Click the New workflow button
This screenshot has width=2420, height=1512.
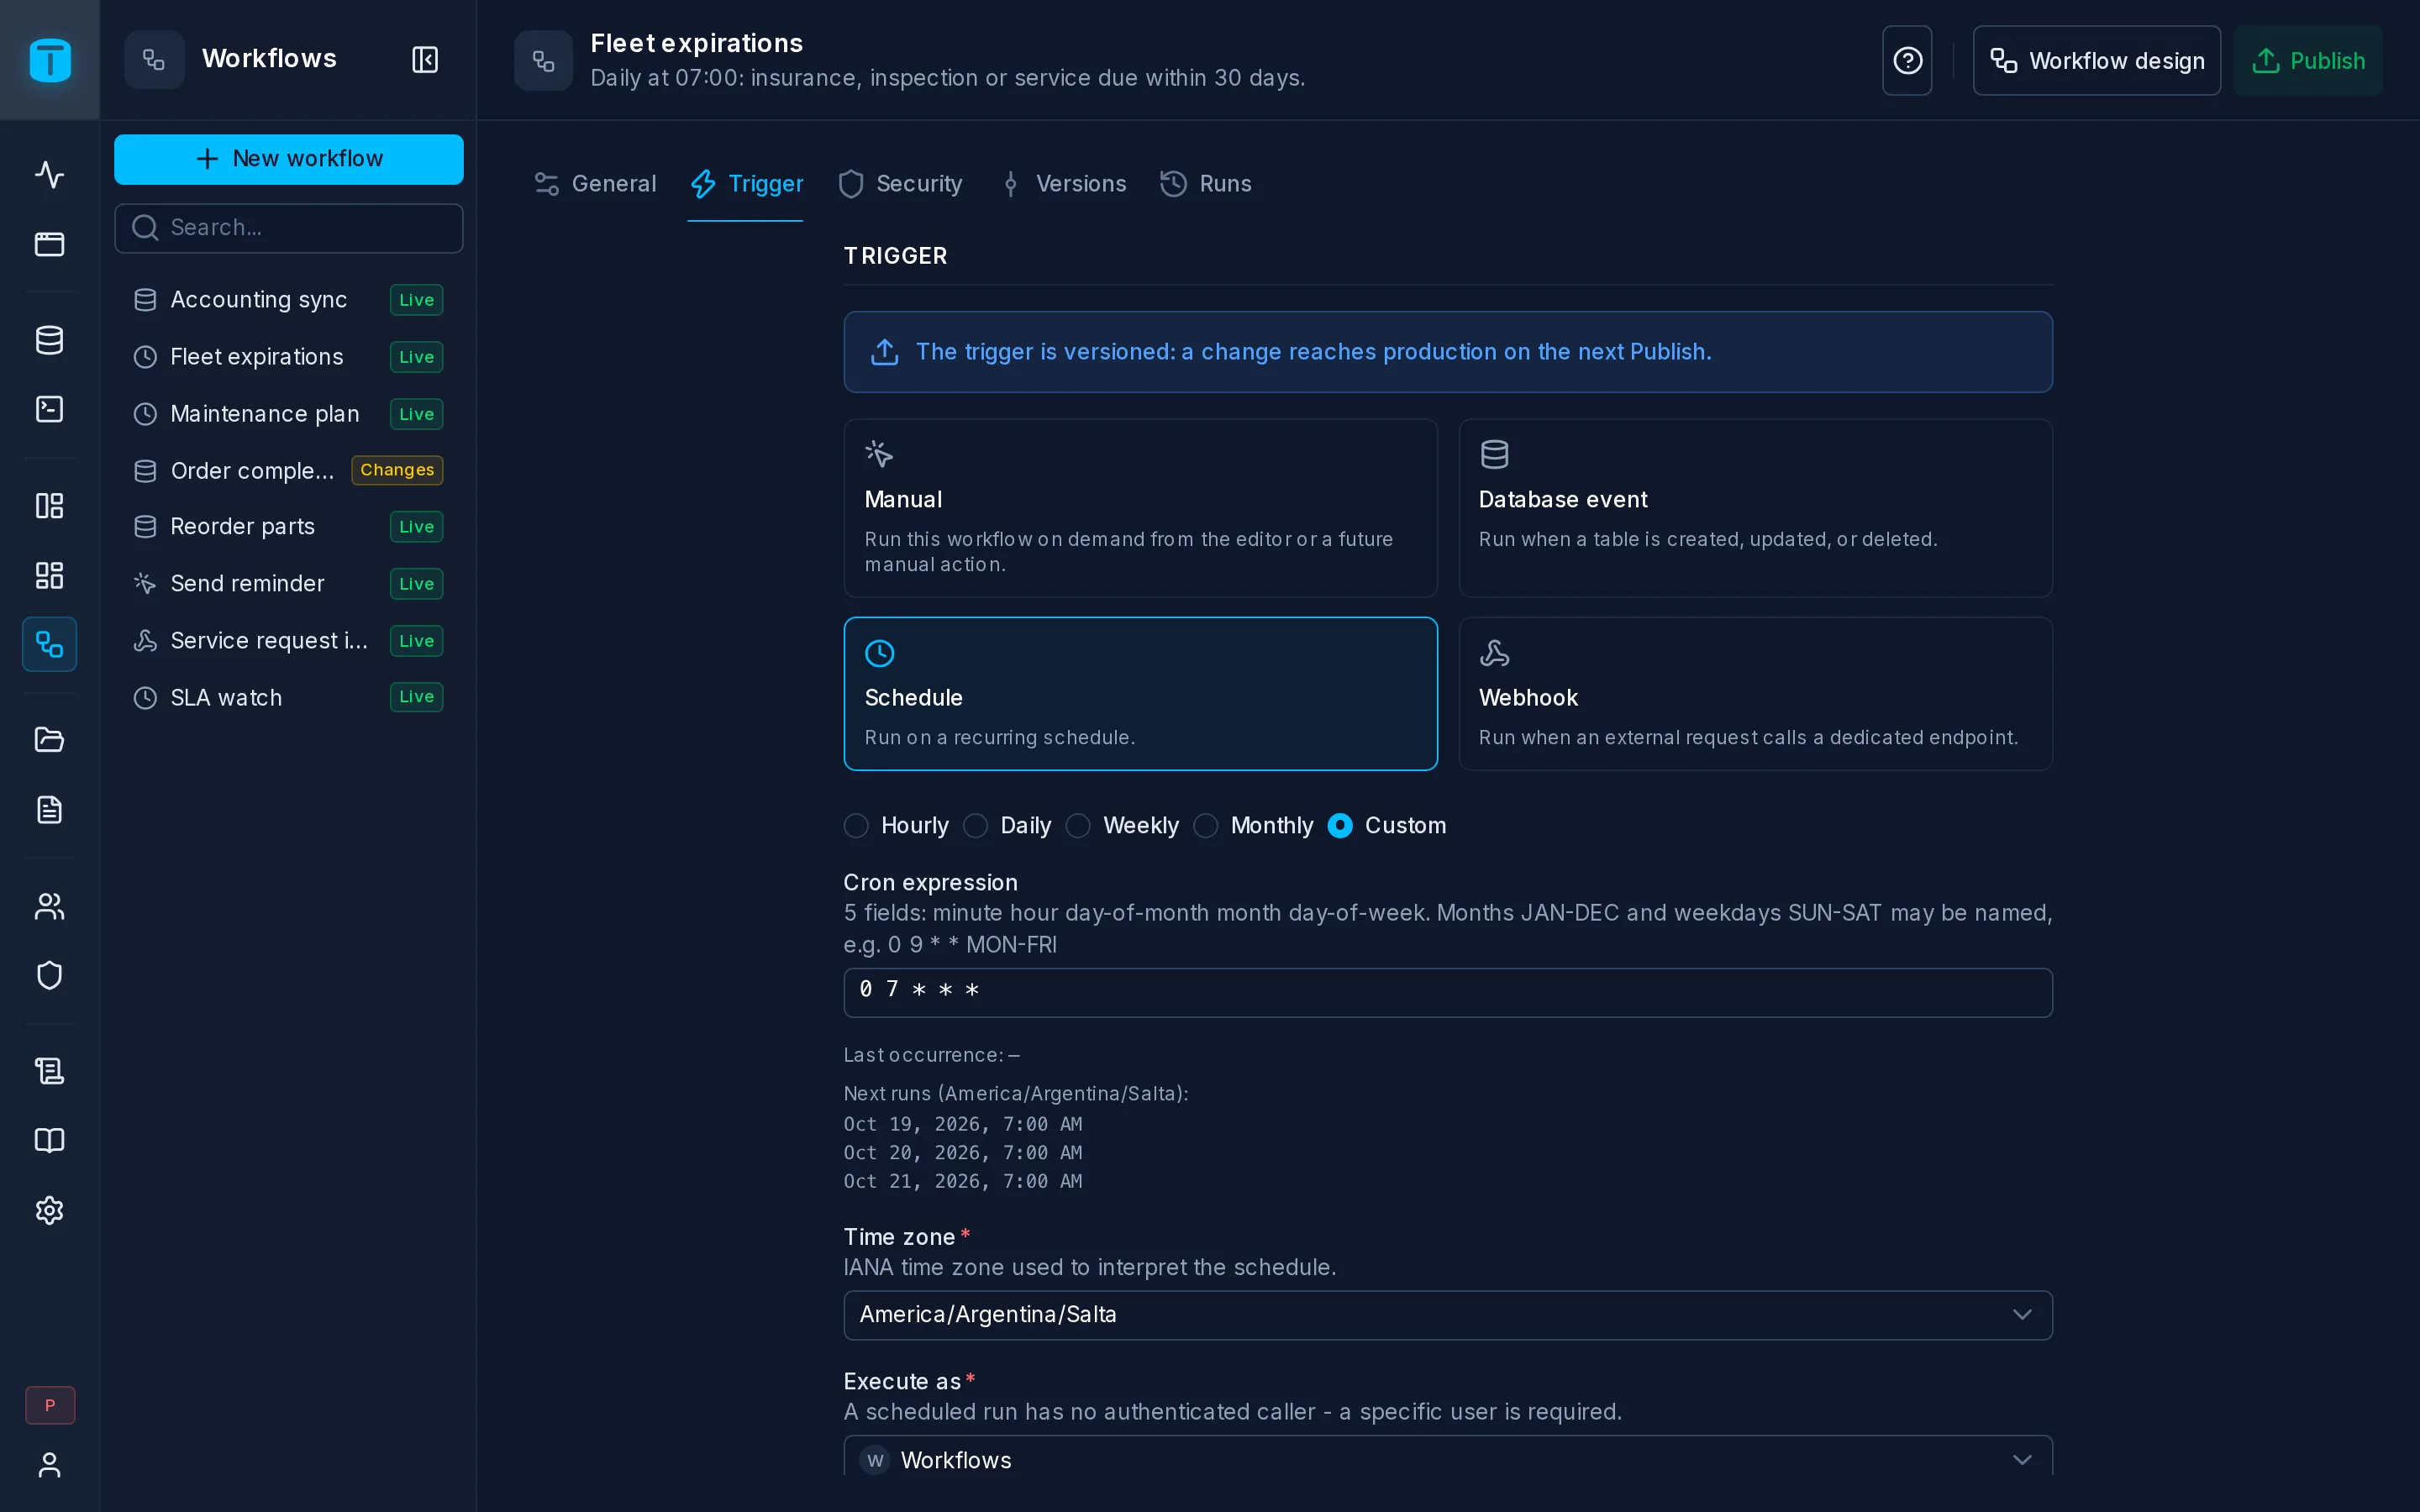point(289,159)
